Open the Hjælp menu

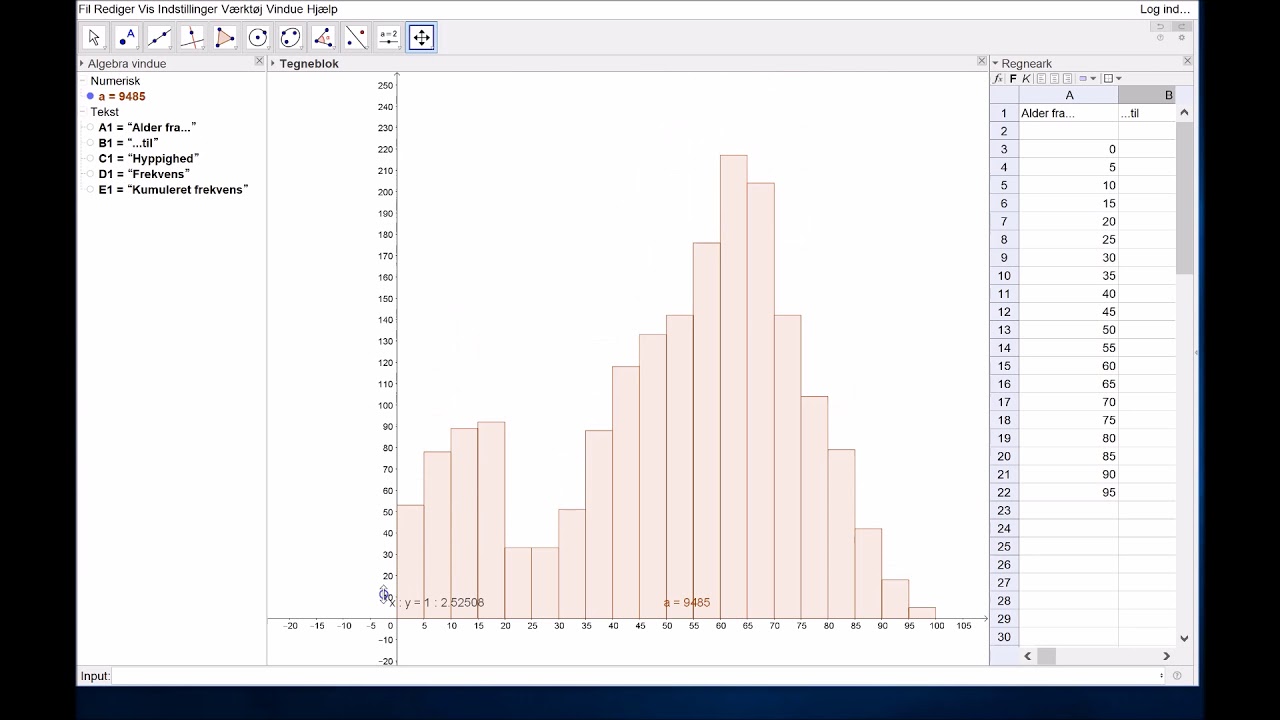pyautogui.click(x=324, y=9)
